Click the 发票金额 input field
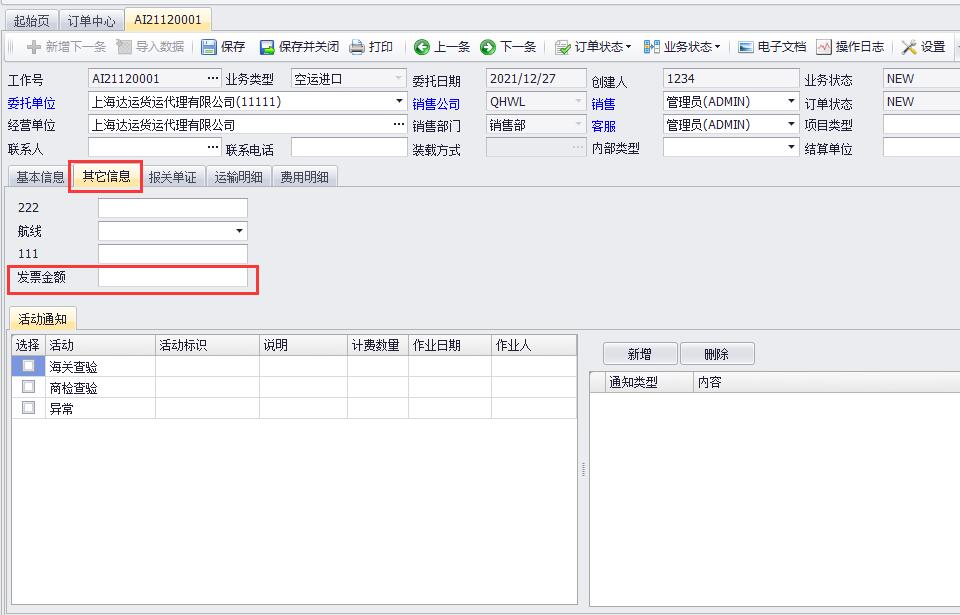 (172, 277)
